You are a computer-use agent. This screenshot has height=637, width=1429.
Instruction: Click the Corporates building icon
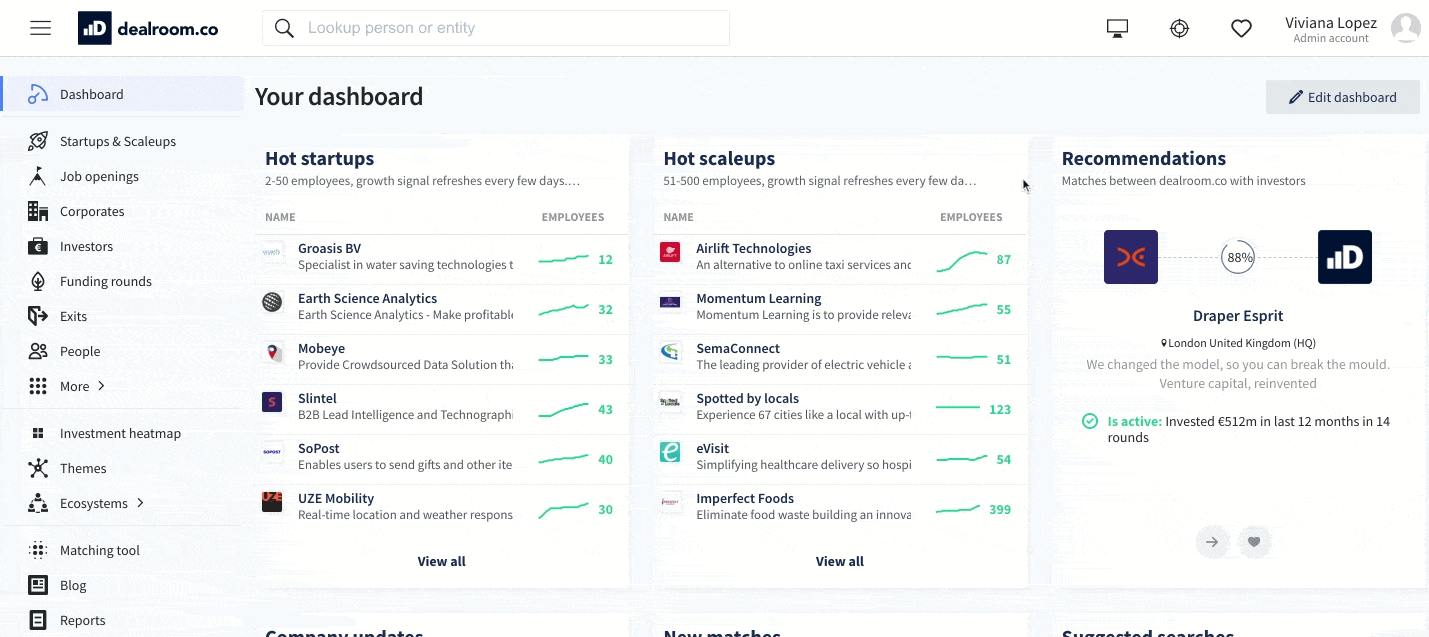[x=38, y=211]
